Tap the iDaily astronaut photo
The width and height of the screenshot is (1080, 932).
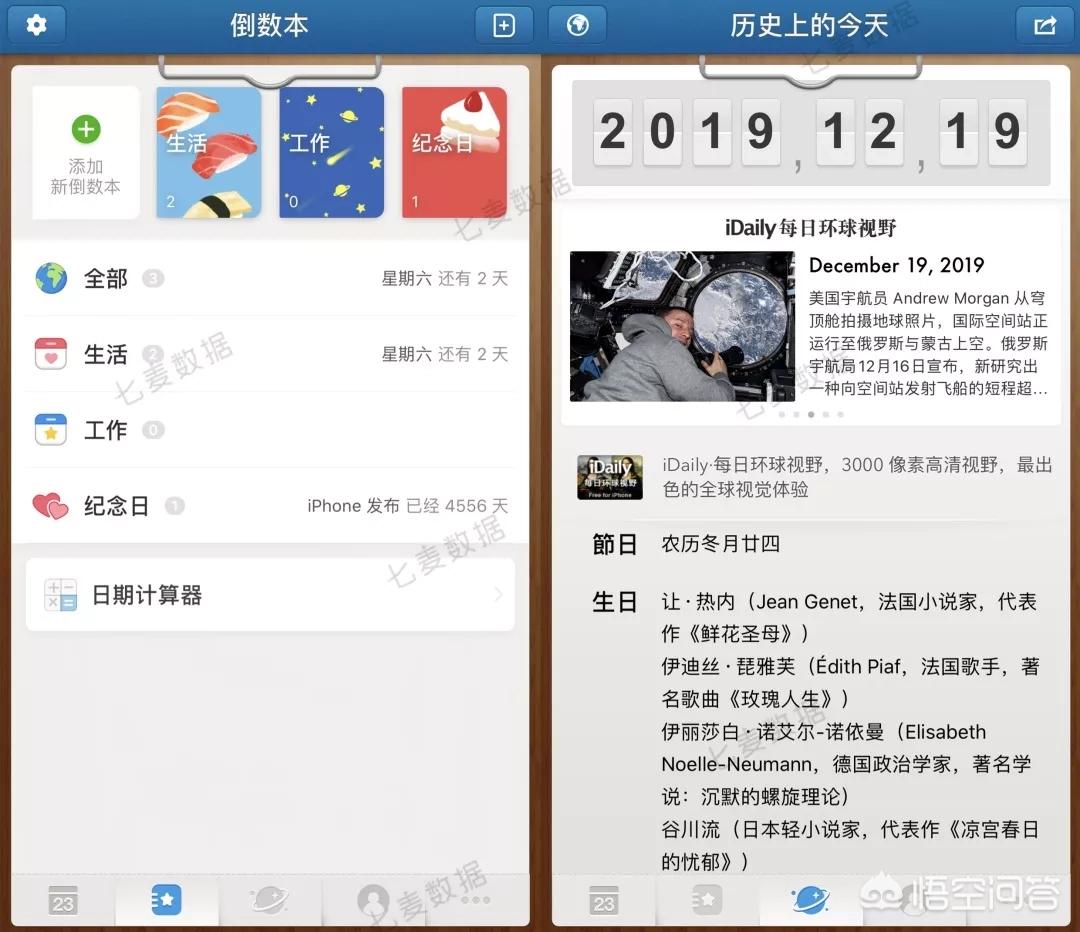(x=681, y=326)
